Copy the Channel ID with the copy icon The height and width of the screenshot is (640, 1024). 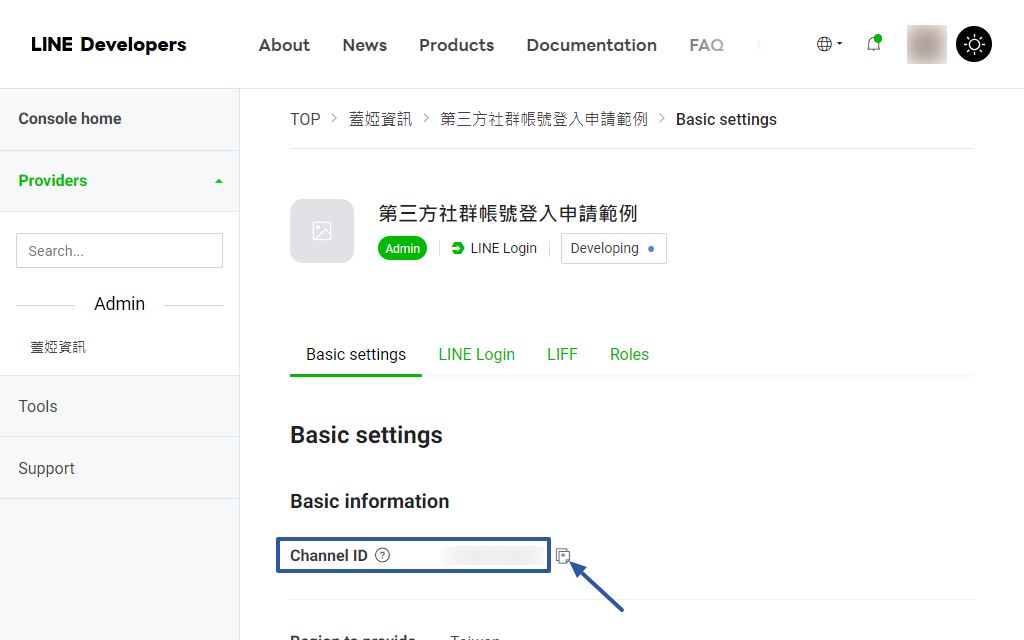pos(562,556)
